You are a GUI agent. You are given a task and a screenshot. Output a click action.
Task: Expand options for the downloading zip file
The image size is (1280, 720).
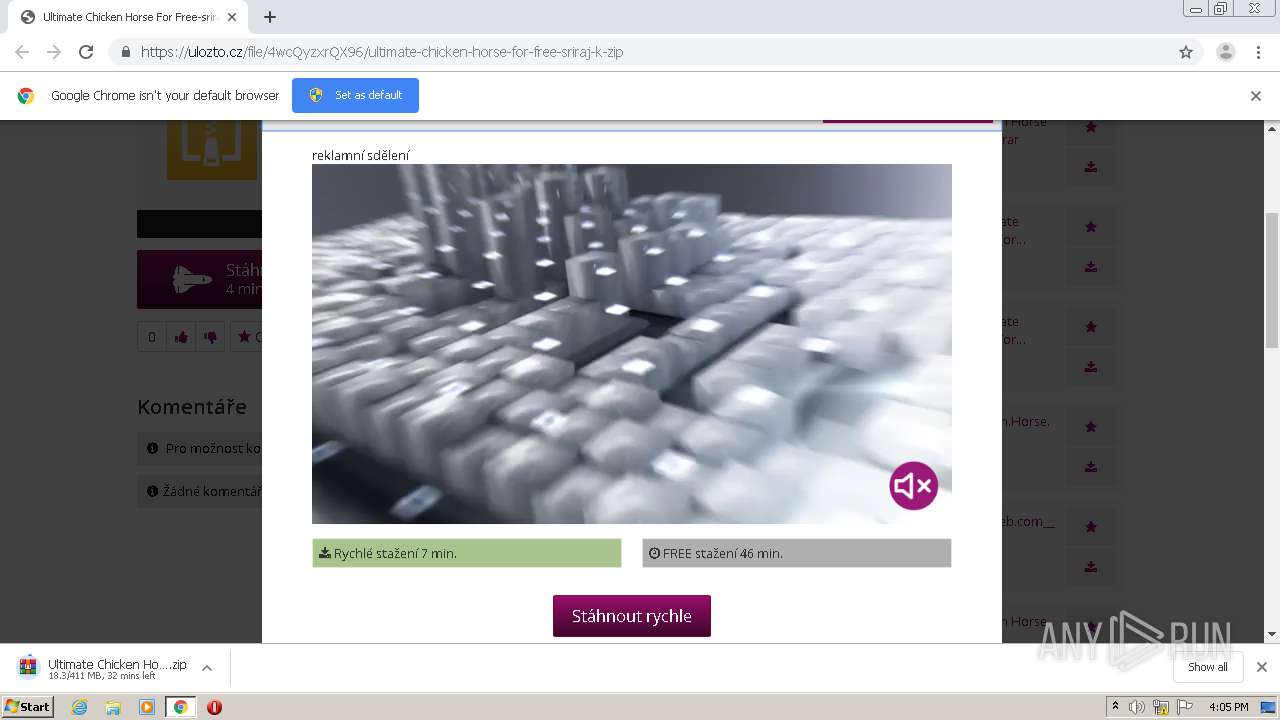click(x=207, y=668)
